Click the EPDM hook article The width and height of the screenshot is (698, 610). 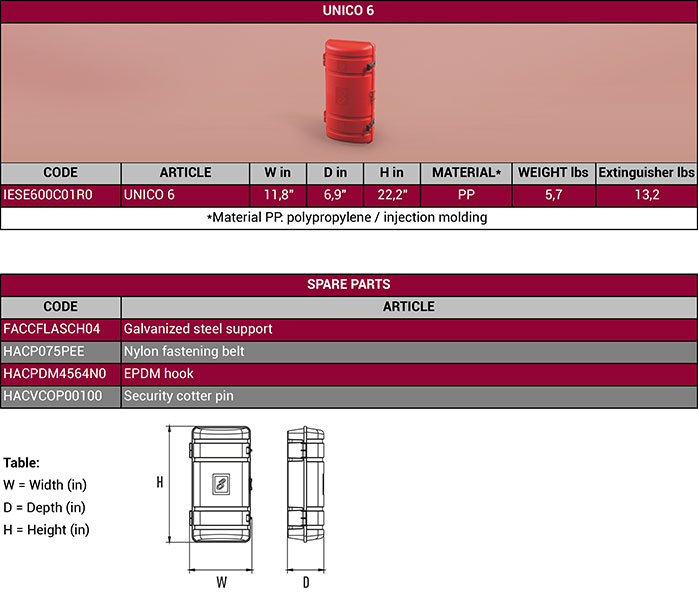pos(158,373)
